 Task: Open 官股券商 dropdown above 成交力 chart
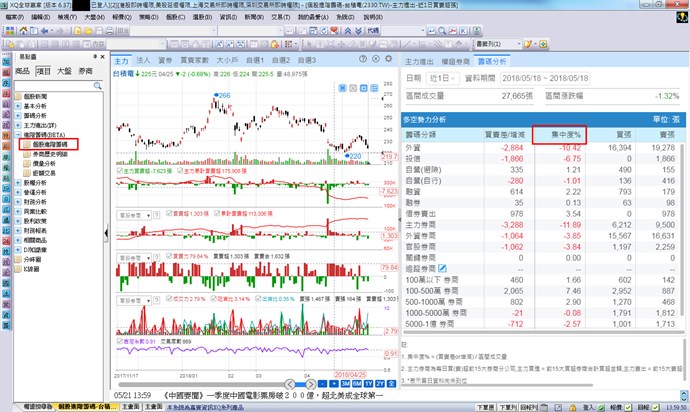134,301
